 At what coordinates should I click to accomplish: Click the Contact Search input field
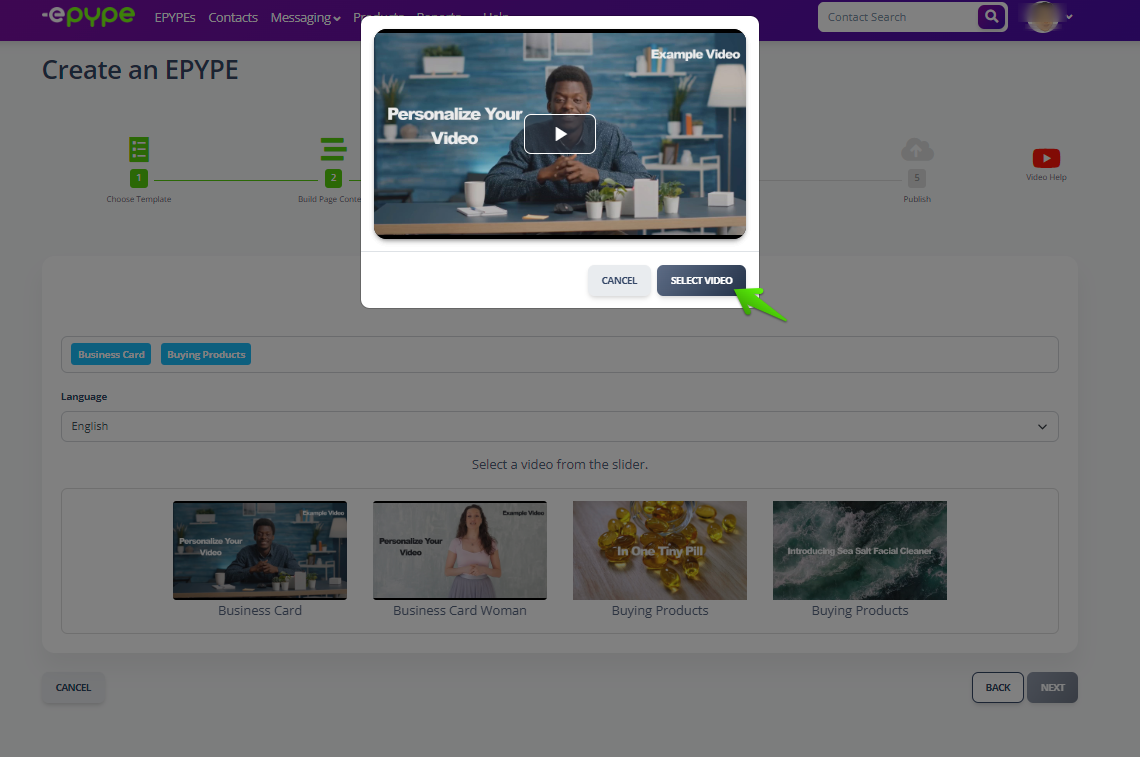pyautogui.click(x=898, y=17)
